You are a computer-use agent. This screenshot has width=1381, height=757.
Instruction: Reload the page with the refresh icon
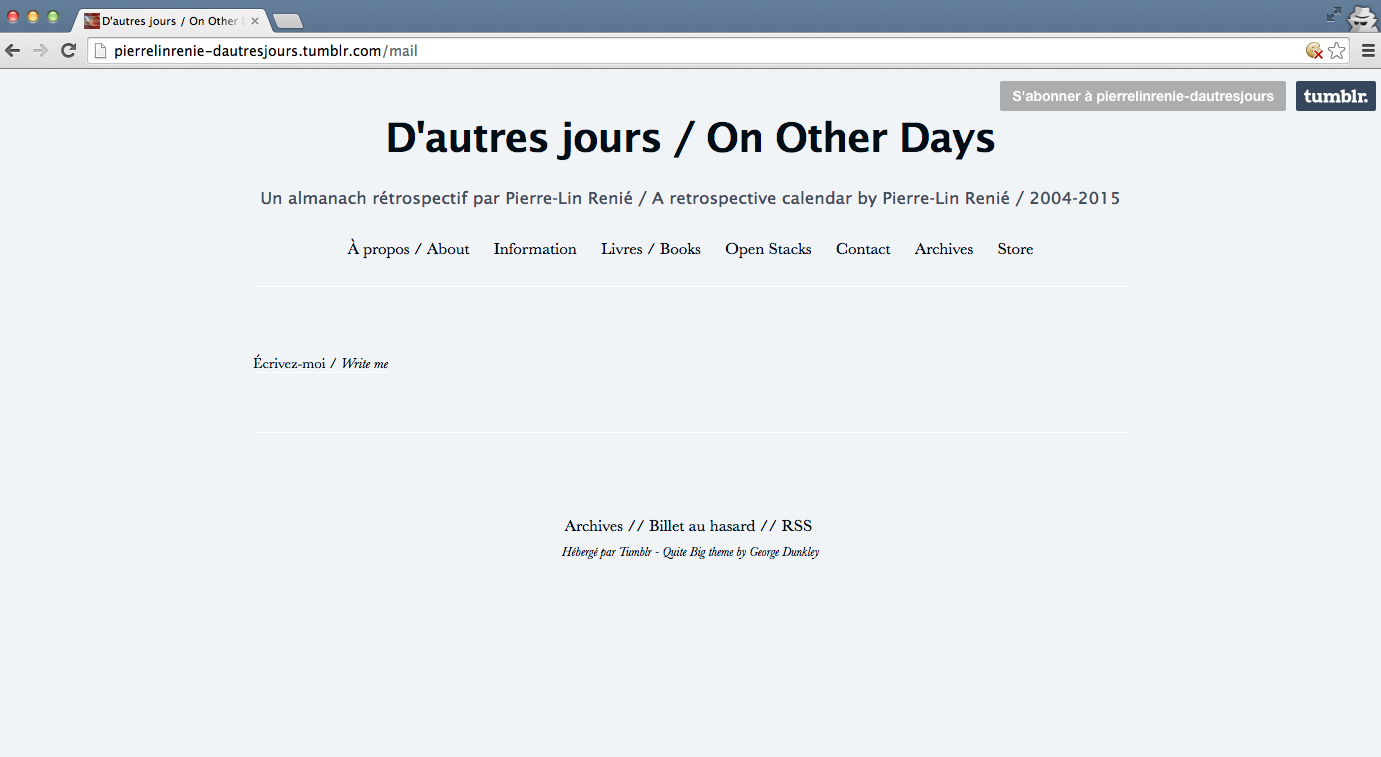click(68, 51)
